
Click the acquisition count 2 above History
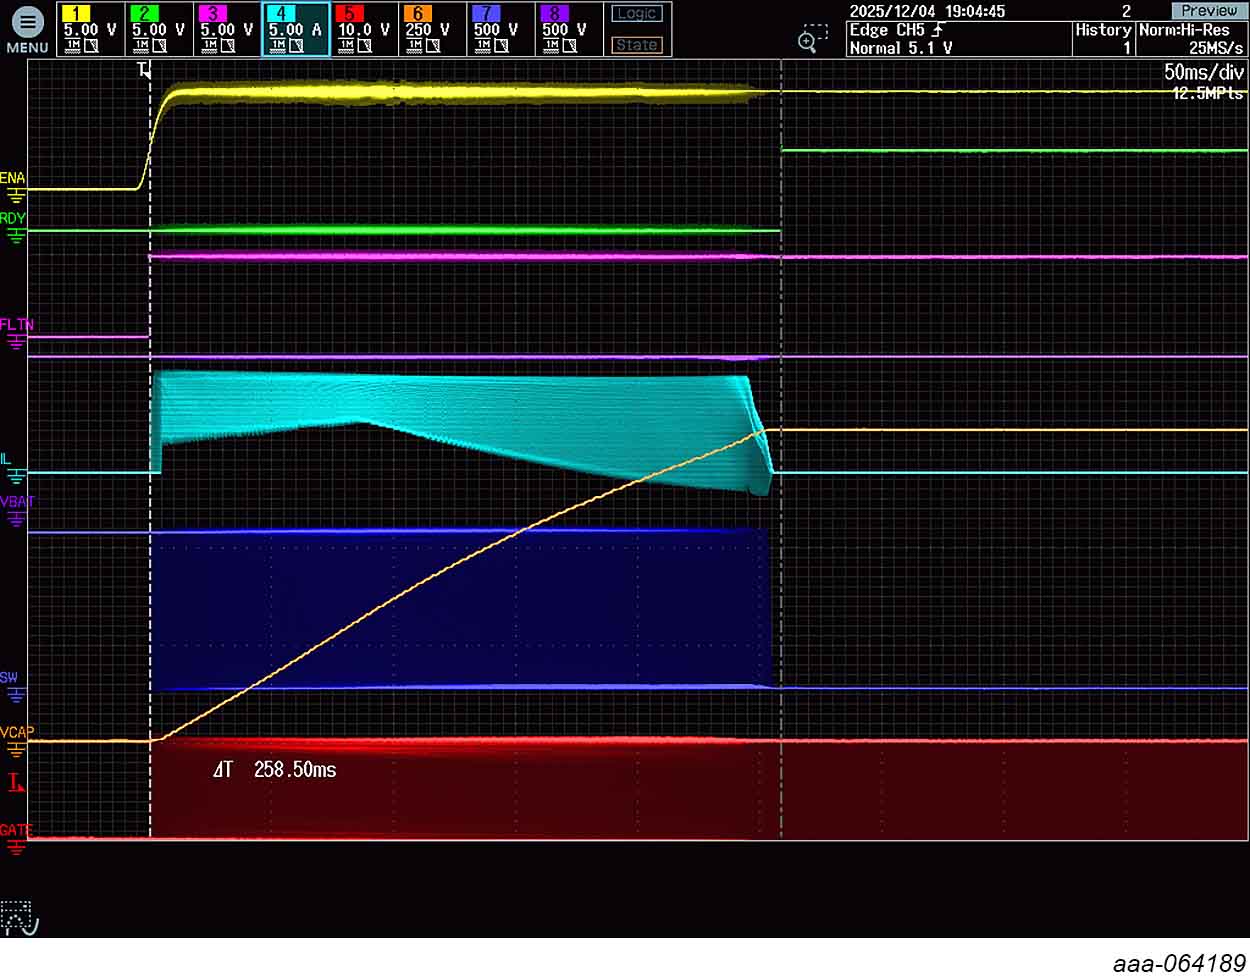(x=1126, y=11)
